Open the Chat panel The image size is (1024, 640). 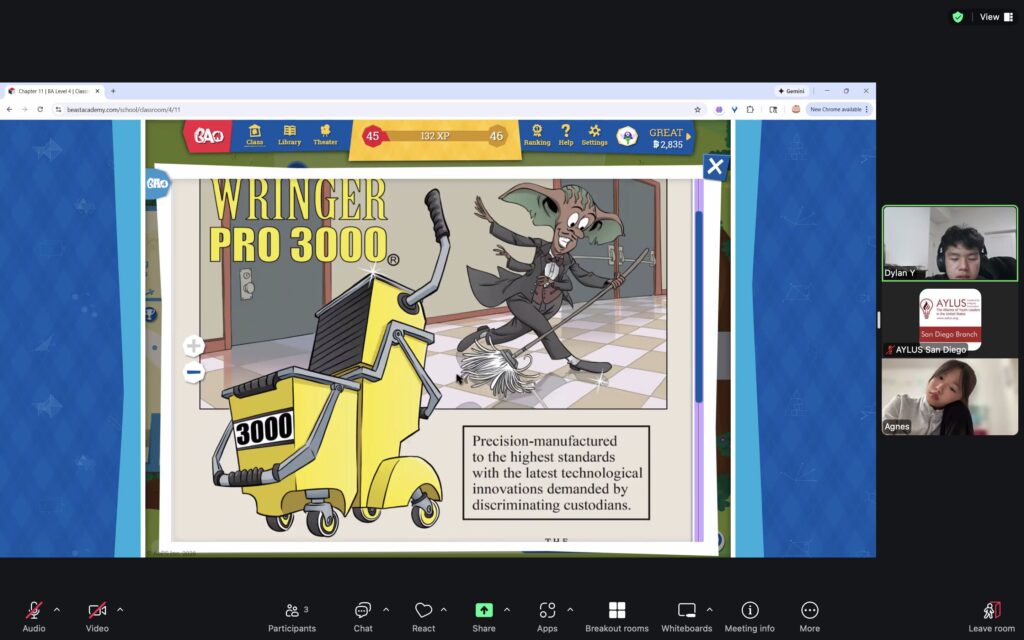coord(363,611)
